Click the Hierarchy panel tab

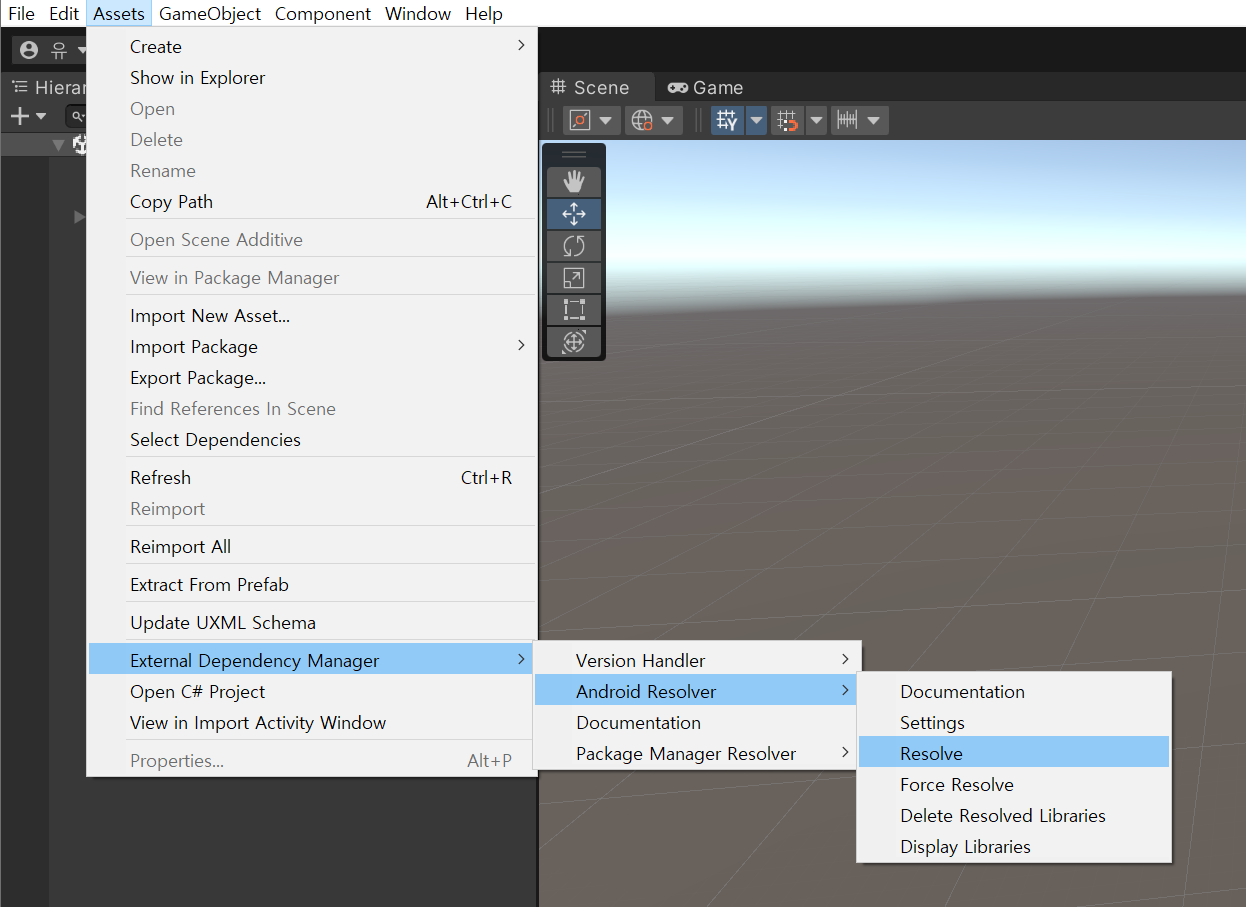tap(47, 87)
